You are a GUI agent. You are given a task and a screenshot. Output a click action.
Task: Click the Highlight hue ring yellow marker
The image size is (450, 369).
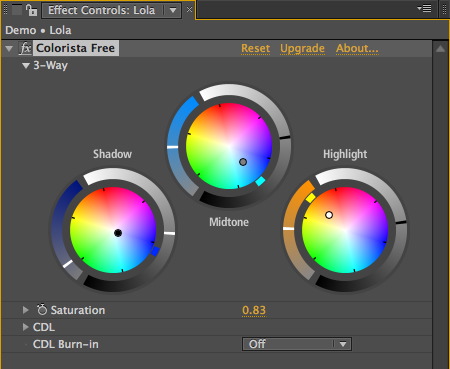click(310, 198)
